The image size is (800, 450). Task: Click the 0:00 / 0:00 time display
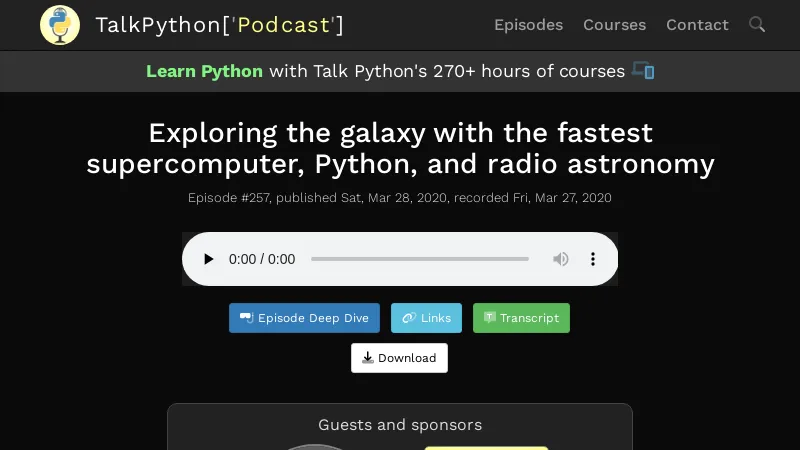tap(262, 259)
